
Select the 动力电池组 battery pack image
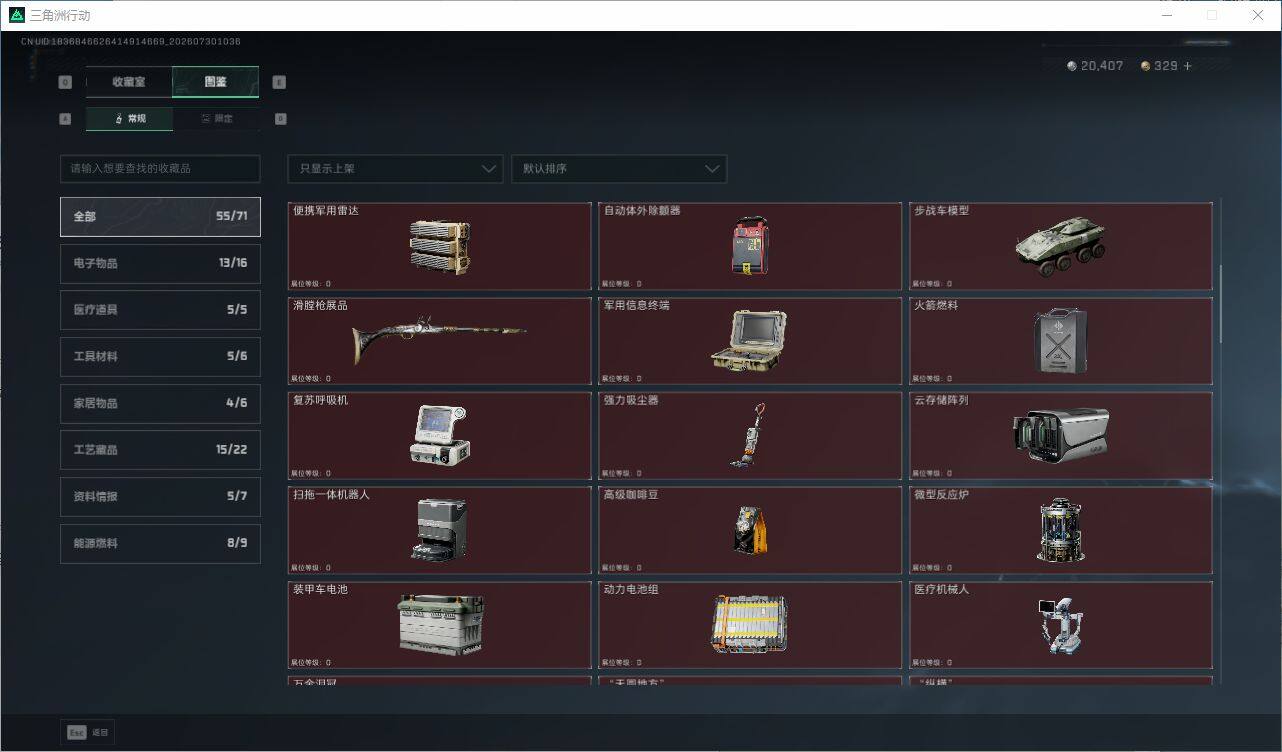tap(750, 624)
